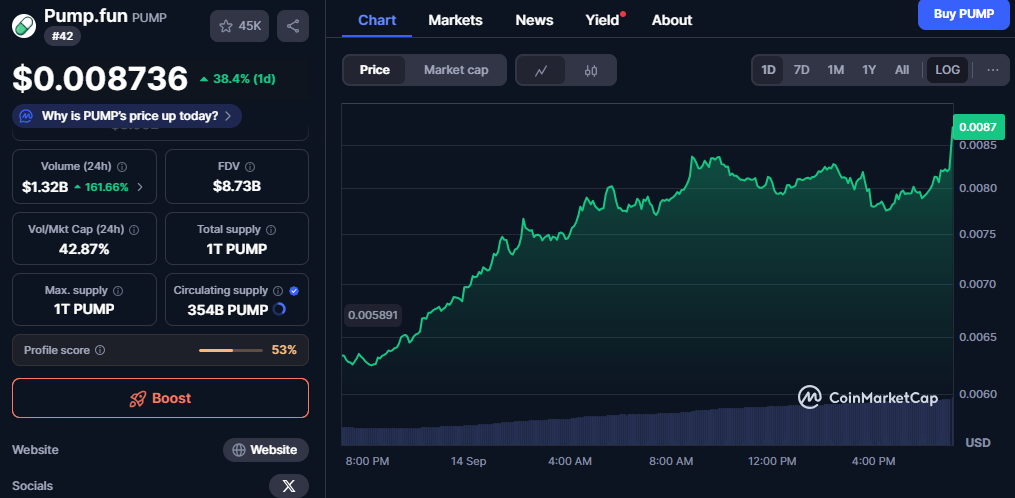Click the AI icon beside price question
Screen dimensions: 1015x498
(x=26, y=116)
